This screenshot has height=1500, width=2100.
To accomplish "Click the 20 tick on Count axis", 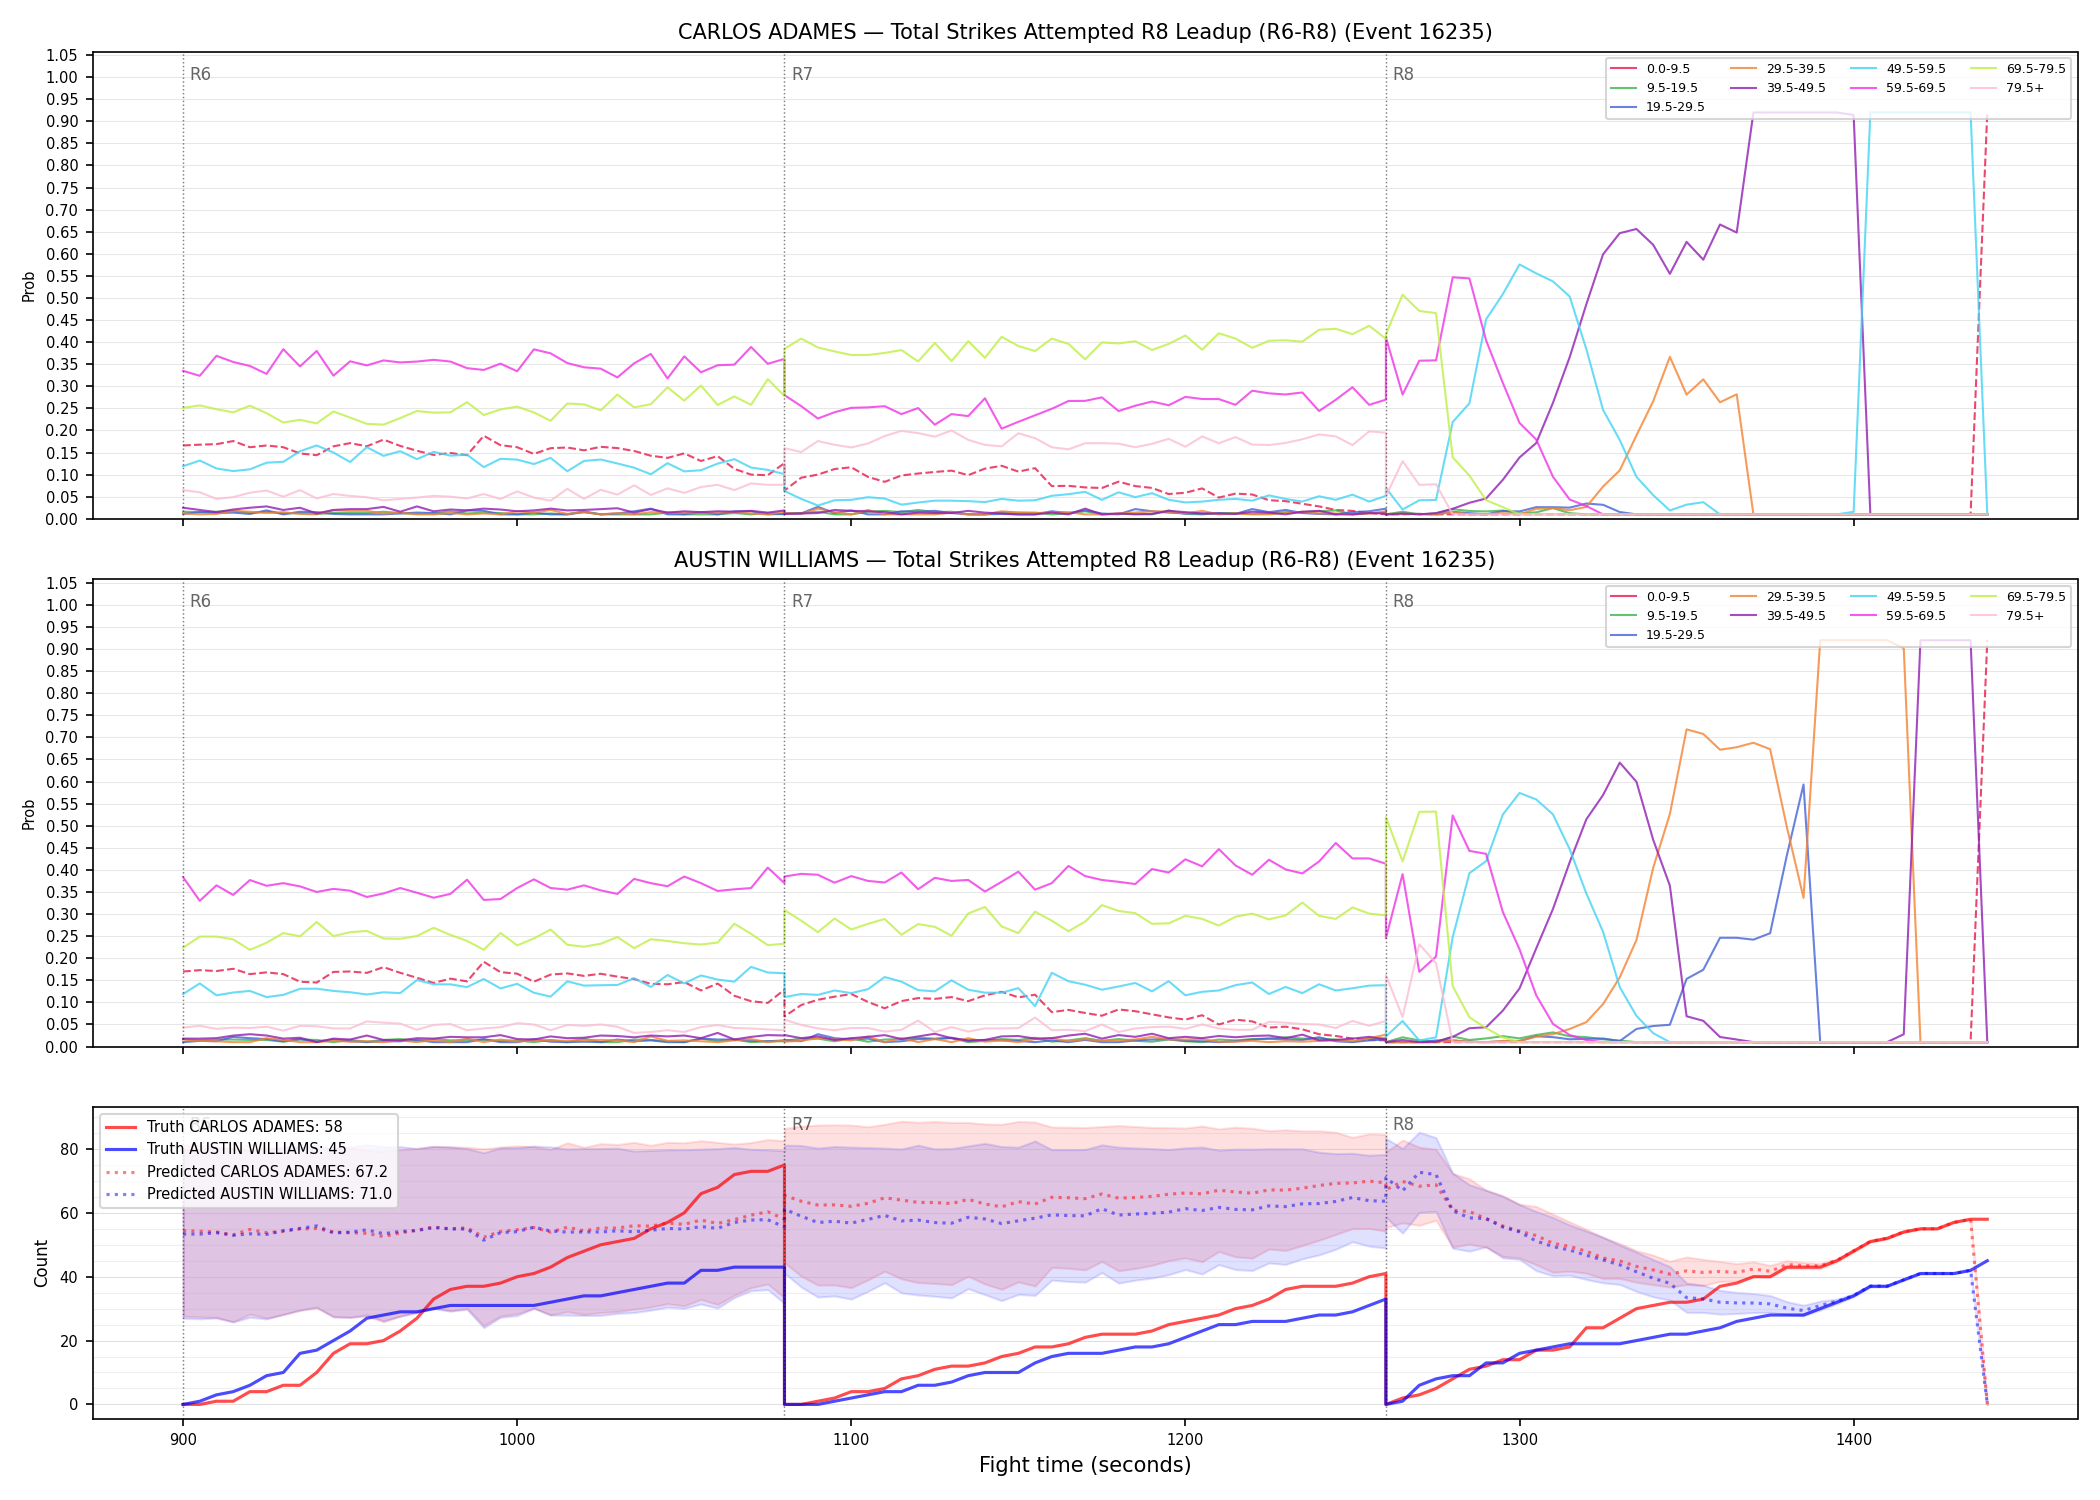I will click(68, 1341).
